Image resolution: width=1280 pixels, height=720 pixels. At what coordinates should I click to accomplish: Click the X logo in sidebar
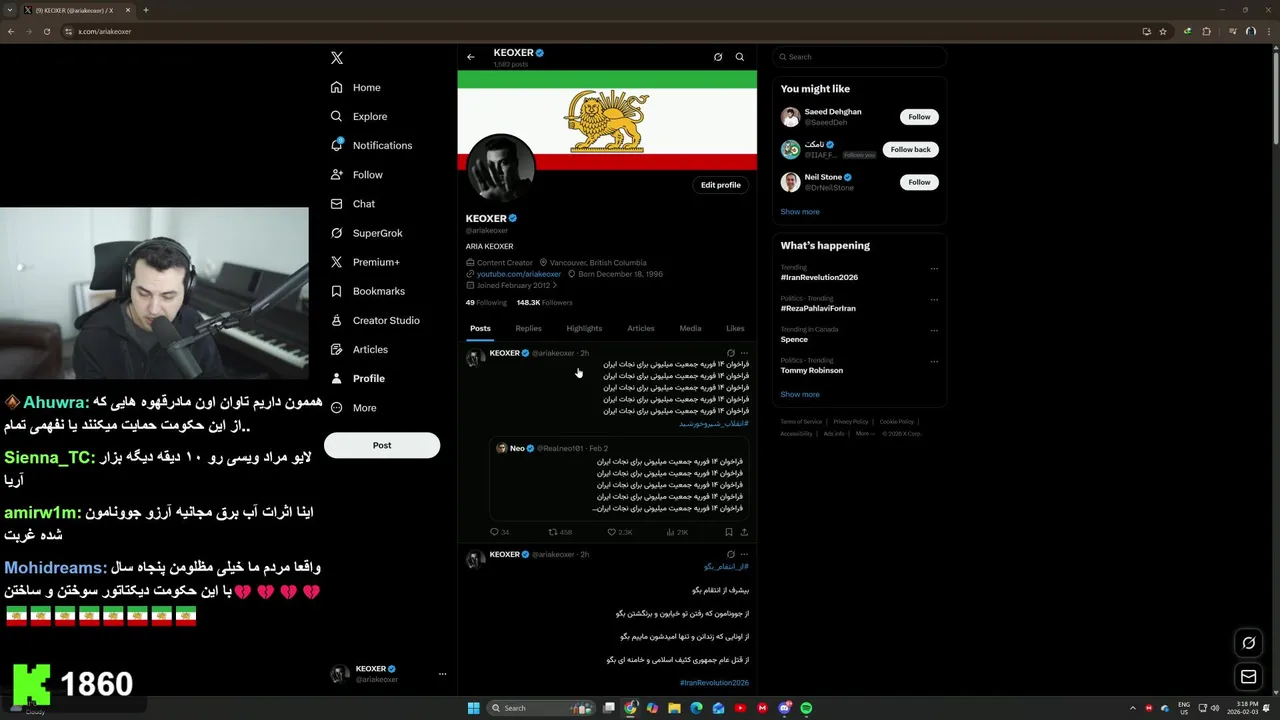[337, 58]
